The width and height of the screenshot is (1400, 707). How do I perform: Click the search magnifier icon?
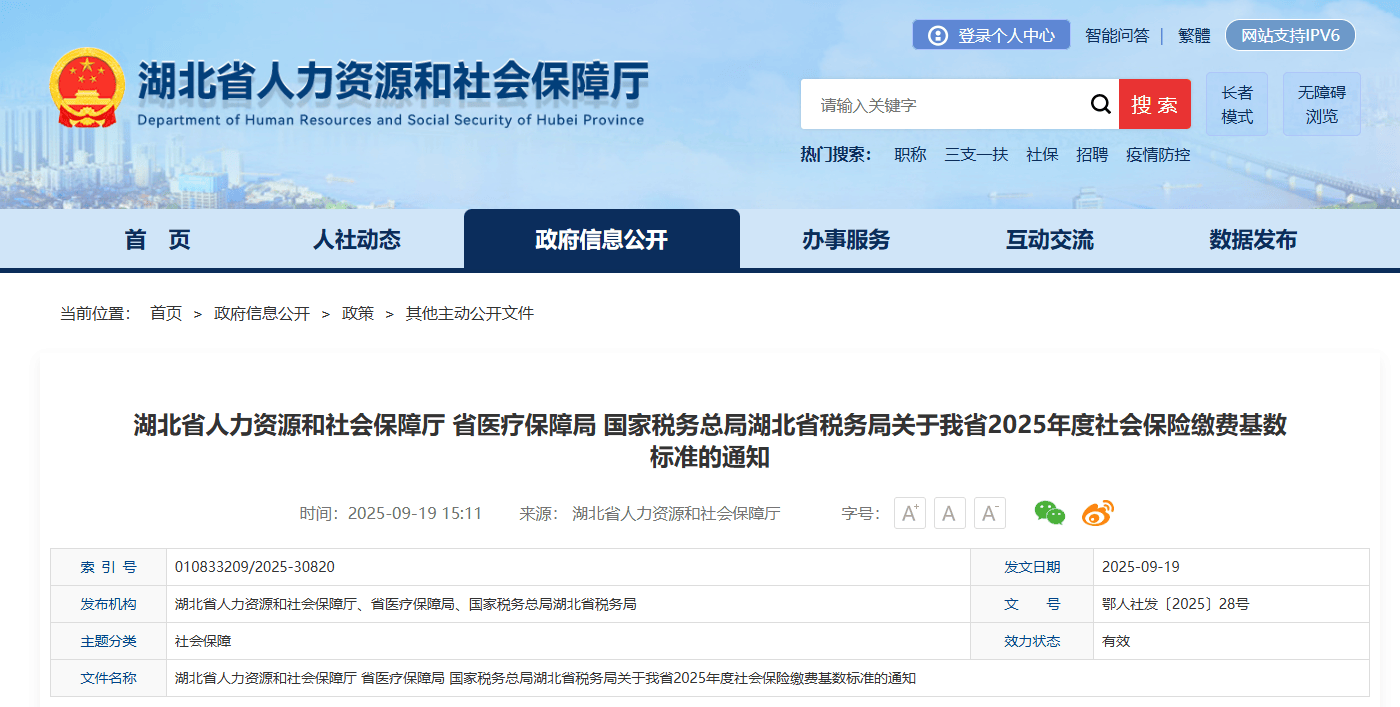(1100, 104)
